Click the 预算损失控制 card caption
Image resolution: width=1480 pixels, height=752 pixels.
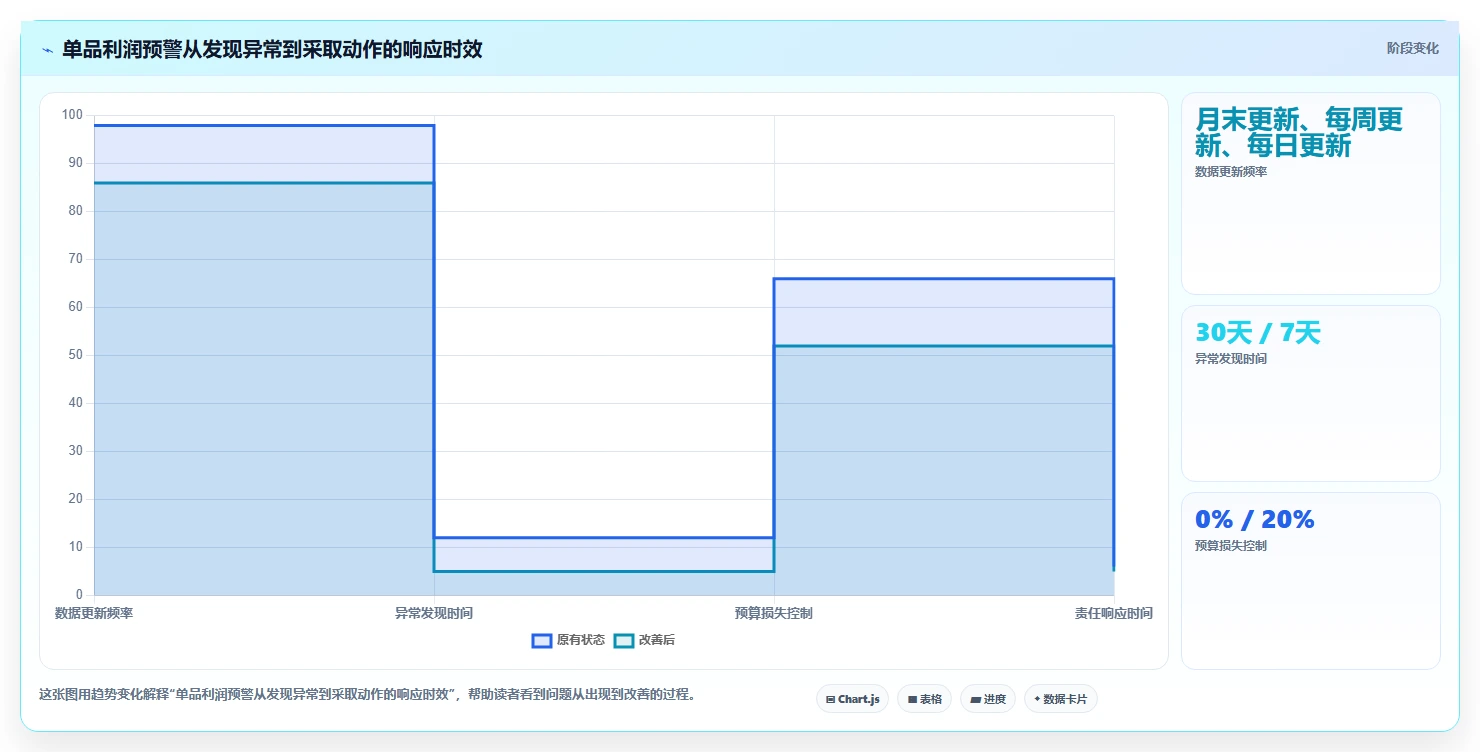coord(1230,546)
